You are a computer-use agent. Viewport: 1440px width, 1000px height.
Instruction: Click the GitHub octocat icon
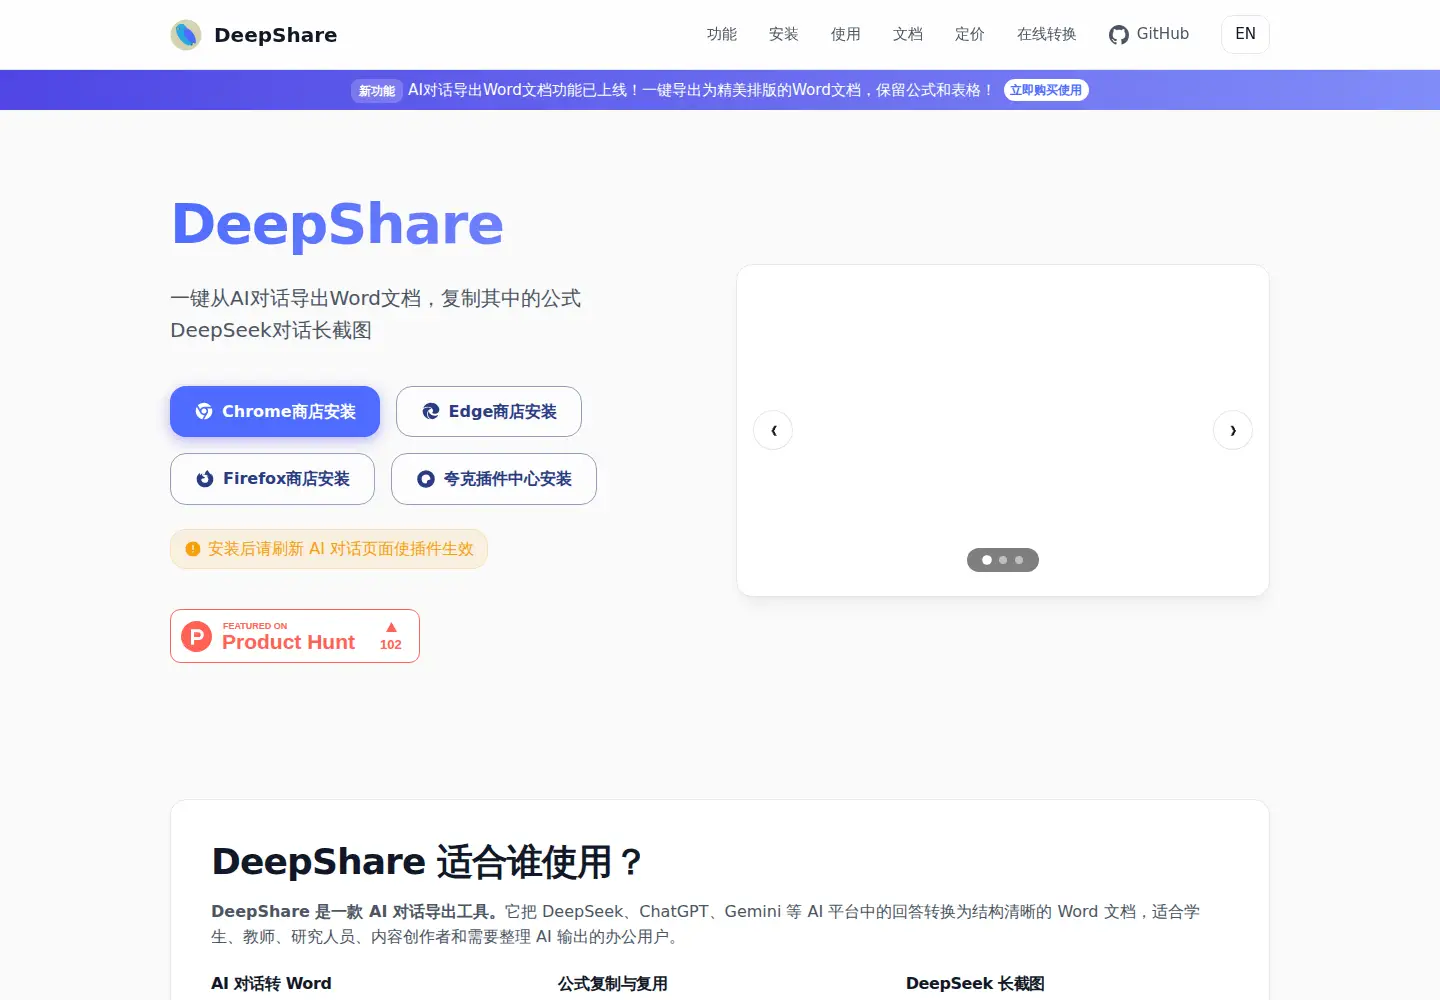tap(1119, 35)
